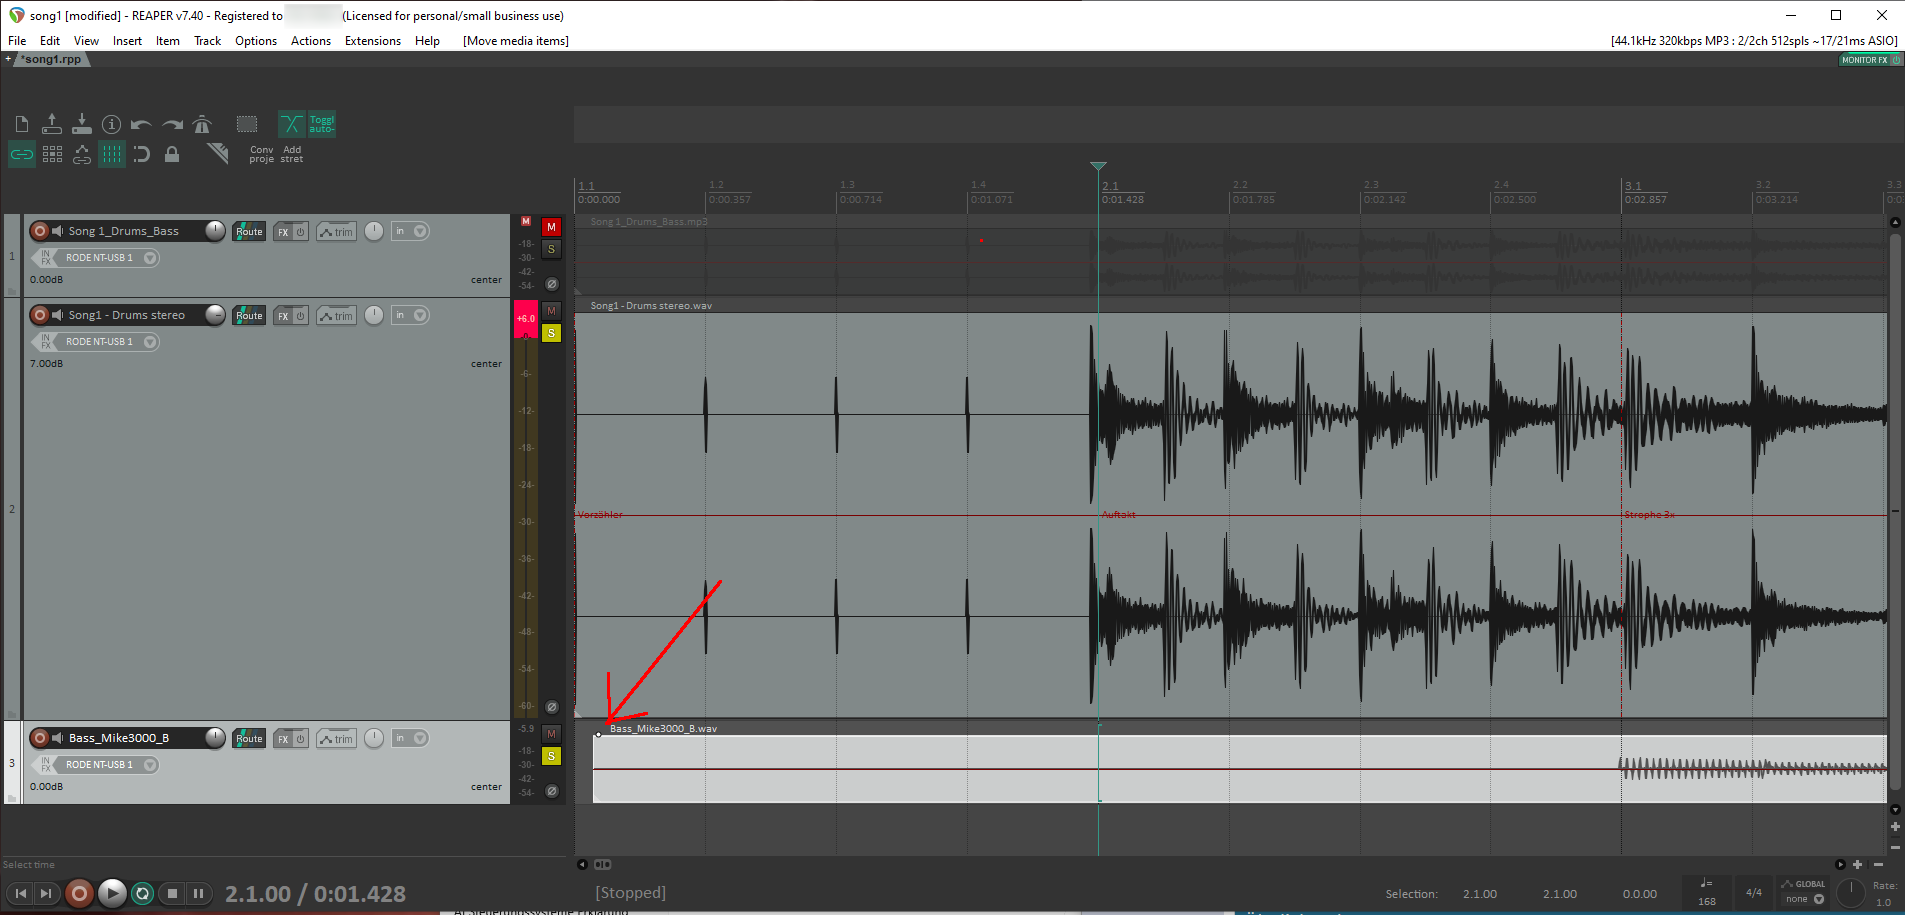Go to project start transport button
Image resolution: width=1905 pixels, height=915 pixels.
pyautogui.click(x=20, y=893)
